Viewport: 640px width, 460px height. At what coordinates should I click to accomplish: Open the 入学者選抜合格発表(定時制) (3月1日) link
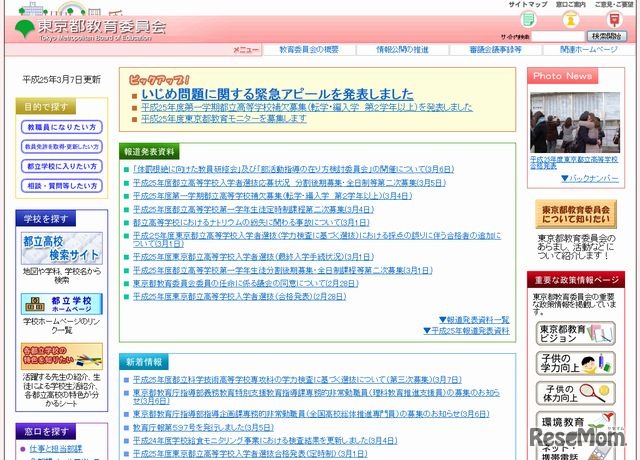click(x=250, y=453)
